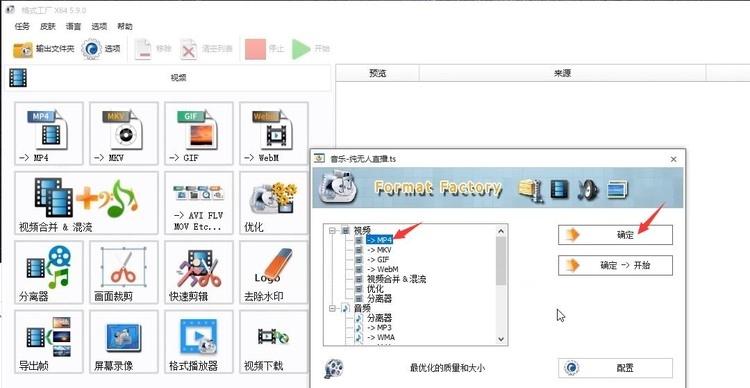This screenshot has width=750, height=388.
Task: Select the 视频 root item in tree
Action: [362, 230]
